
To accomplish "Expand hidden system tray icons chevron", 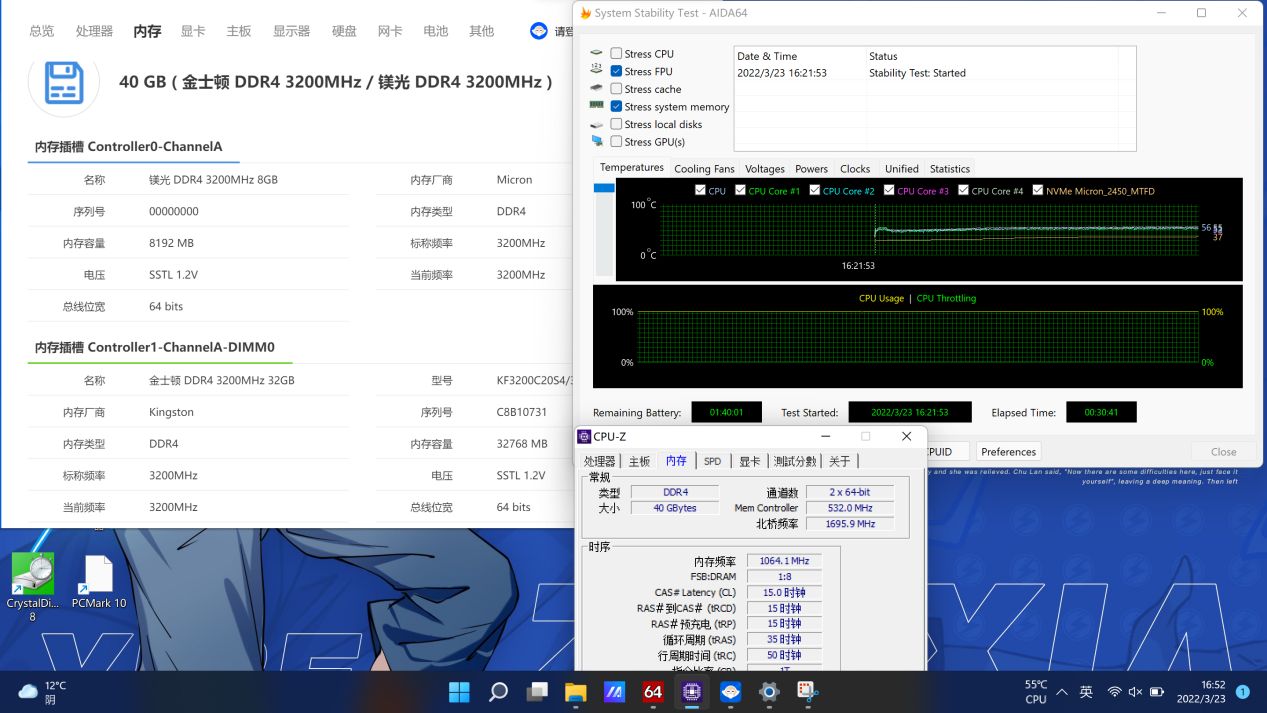I will [1062, 692].
